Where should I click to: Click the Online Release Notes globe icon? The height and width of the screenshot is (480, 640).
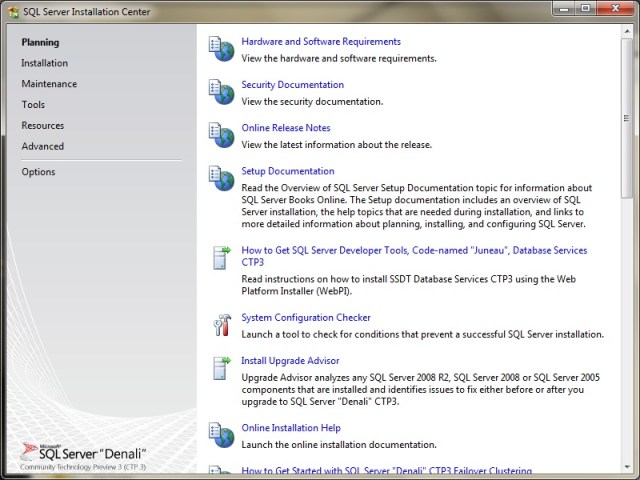point(221,134)
